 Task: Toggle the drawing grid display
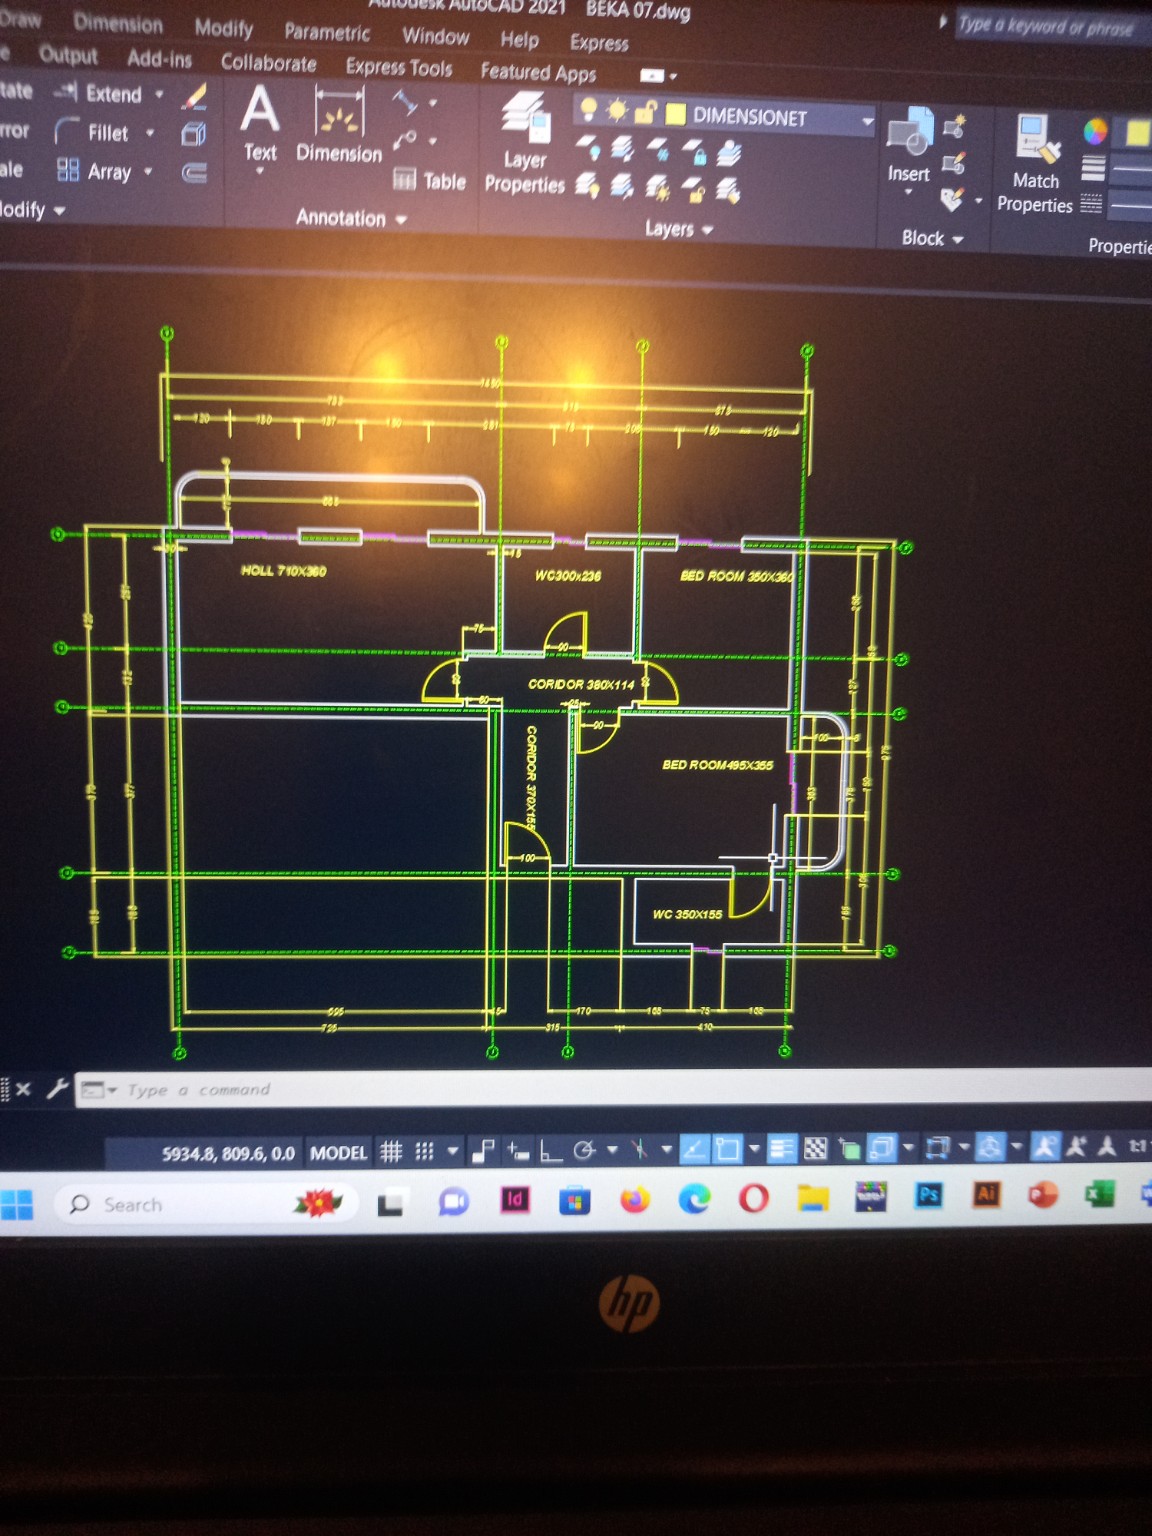pyautogui.click(x=391, y=1152)
